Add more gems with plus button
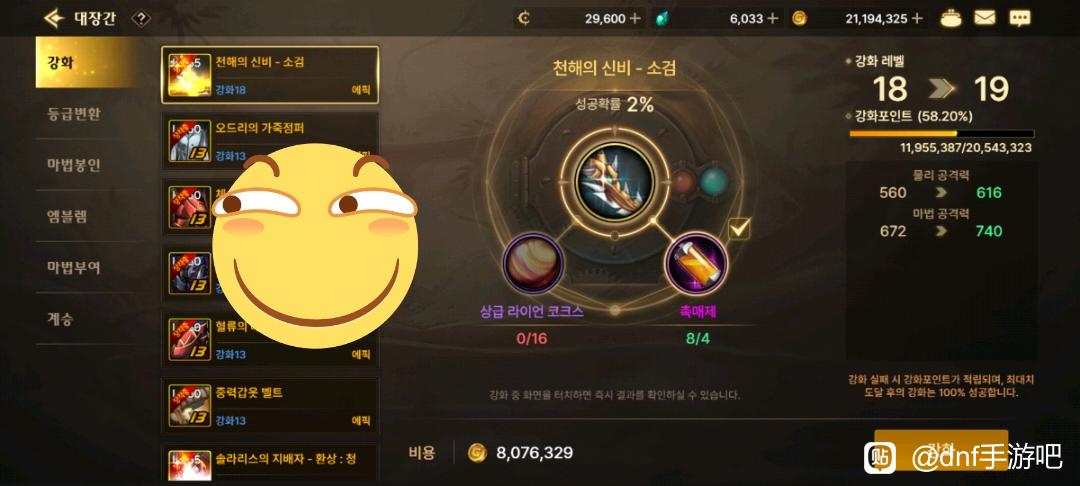The height and width of the screenshot is (486, 1080). pos(773,19)
